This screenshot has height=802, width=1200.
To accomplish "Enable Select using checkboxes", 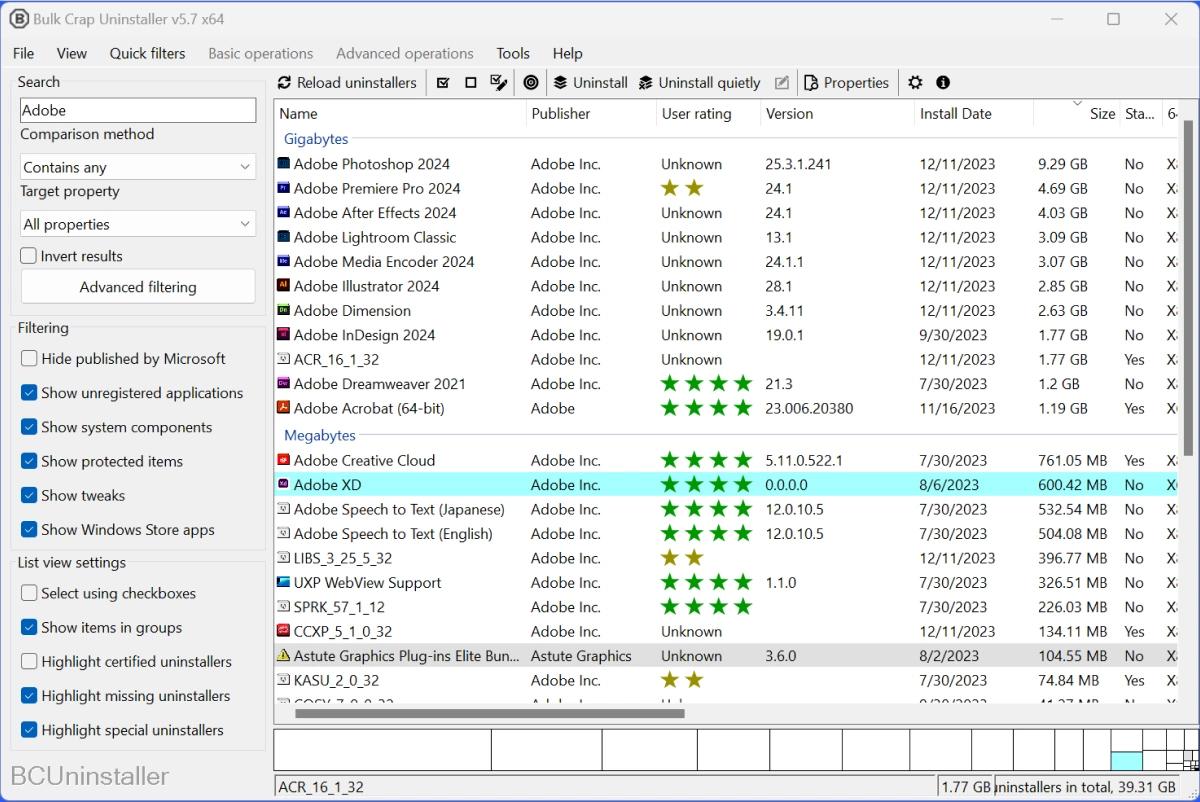I will pos(29,593).
